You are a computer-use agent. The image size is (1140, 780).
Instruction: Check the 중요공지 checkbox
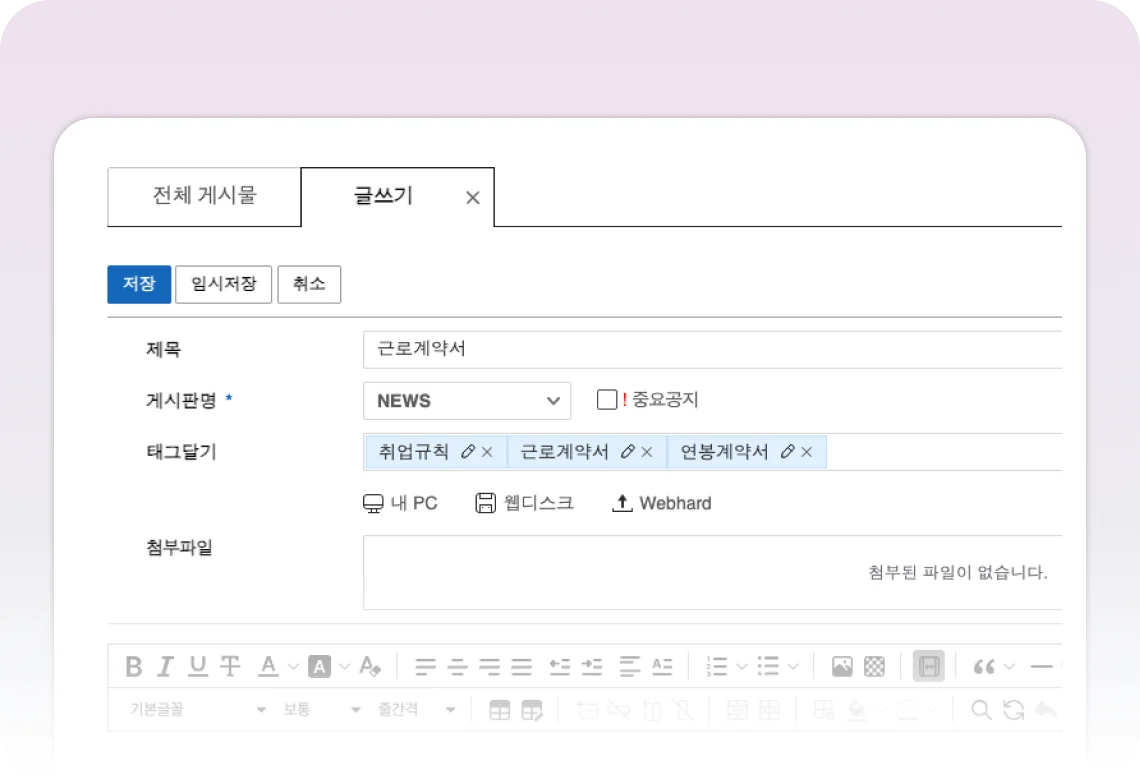[606, 400]
